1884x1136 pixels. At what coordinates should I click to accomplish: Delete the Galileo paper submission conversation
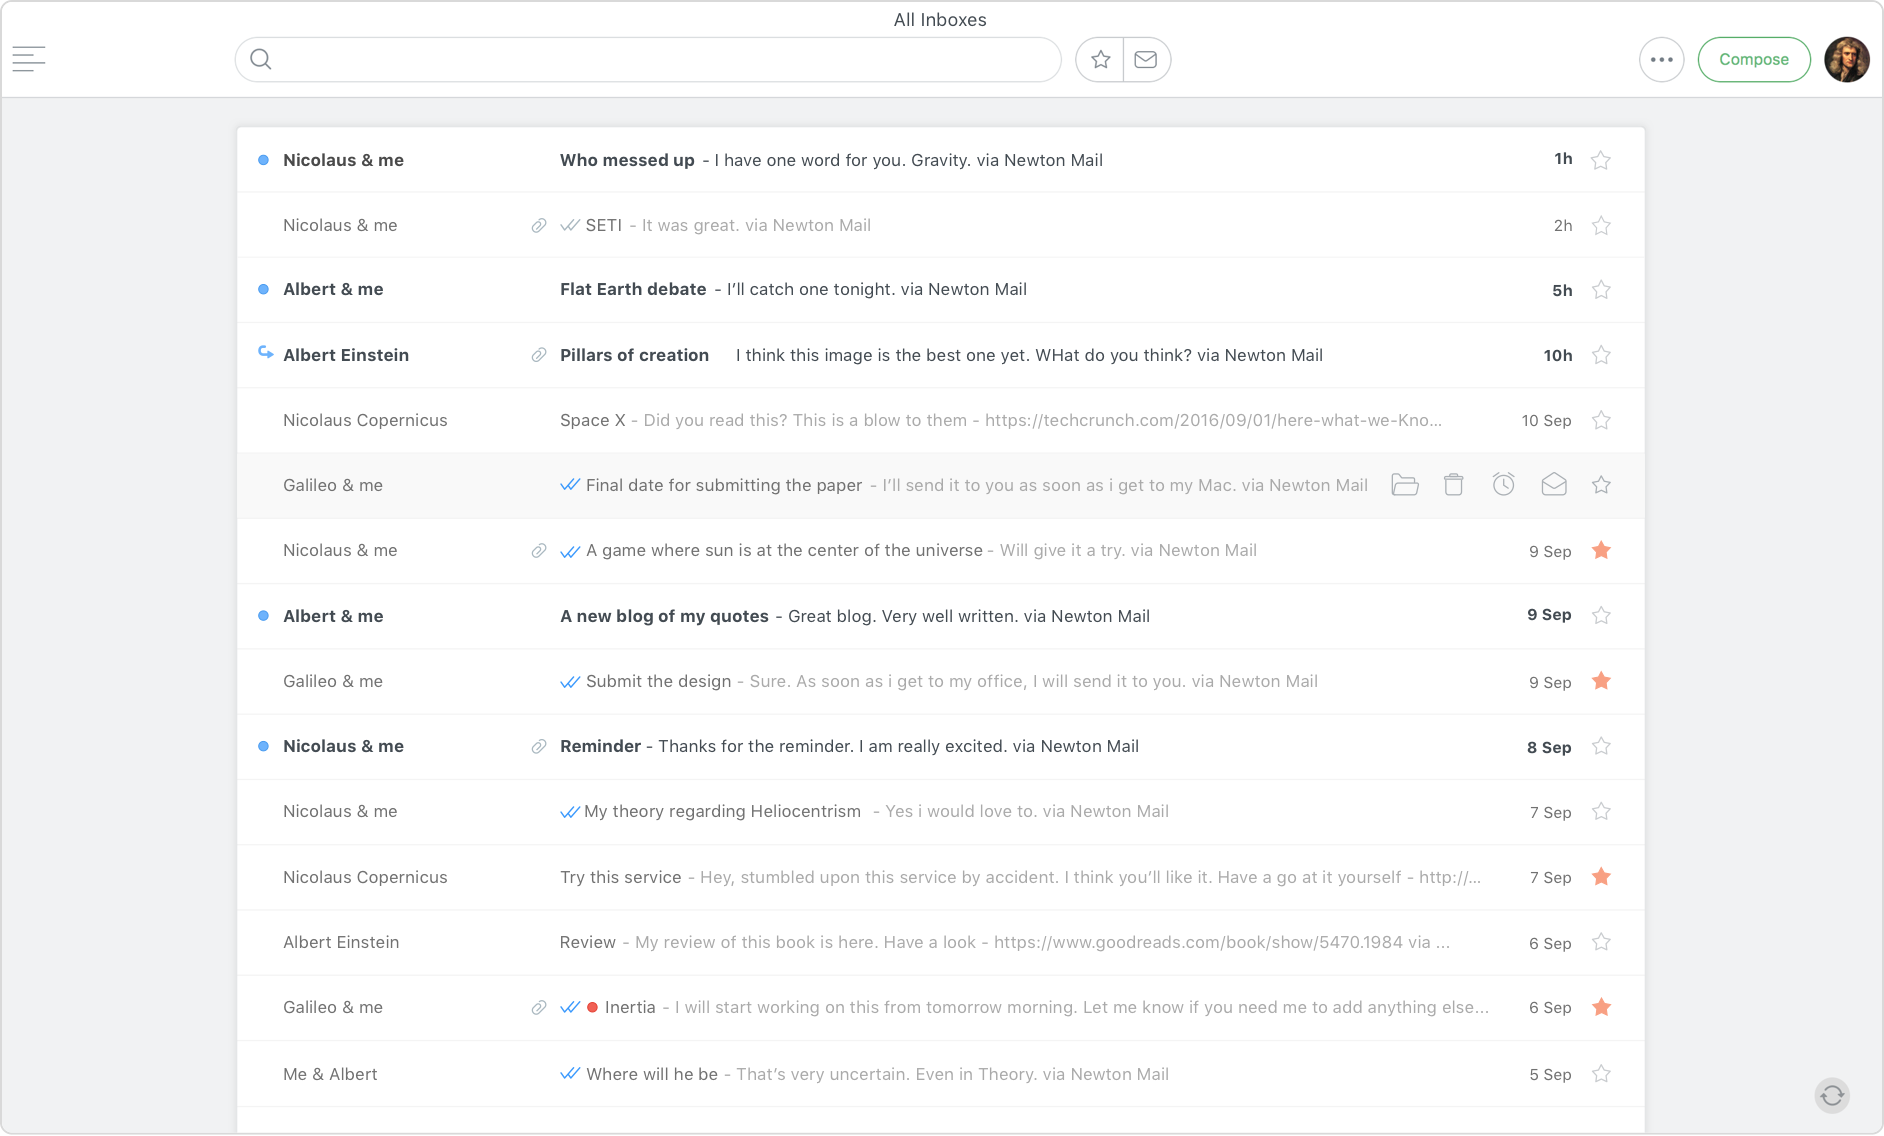1454,484
